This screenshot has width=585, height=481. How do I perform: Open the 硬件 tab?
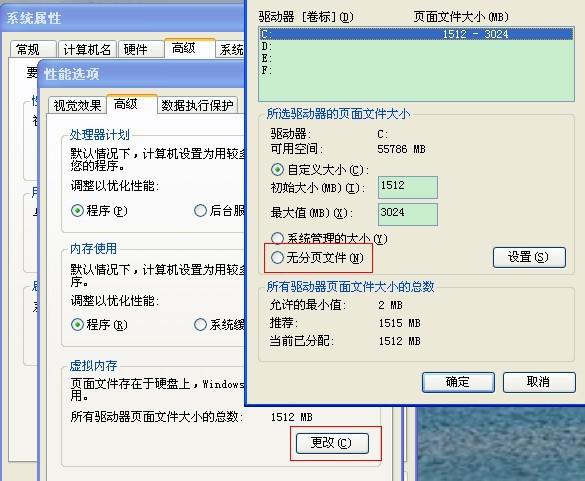coord(135,49)
